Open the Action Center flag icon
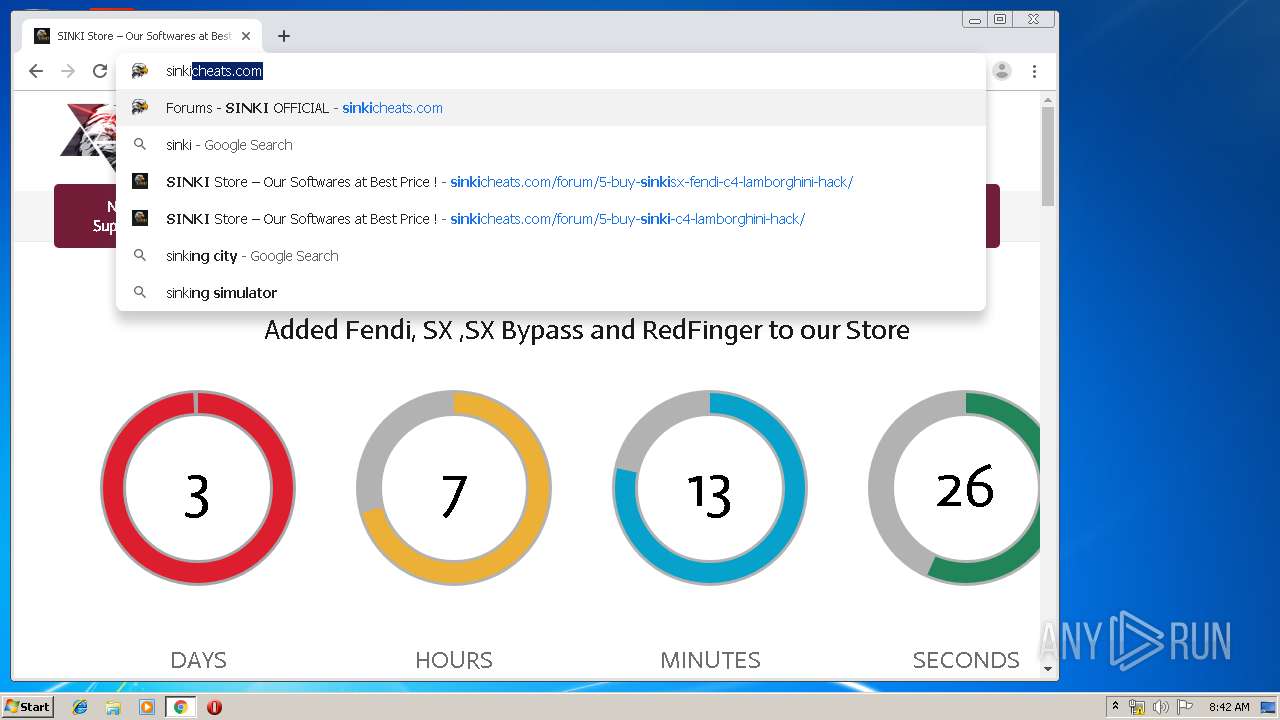 1185,707
